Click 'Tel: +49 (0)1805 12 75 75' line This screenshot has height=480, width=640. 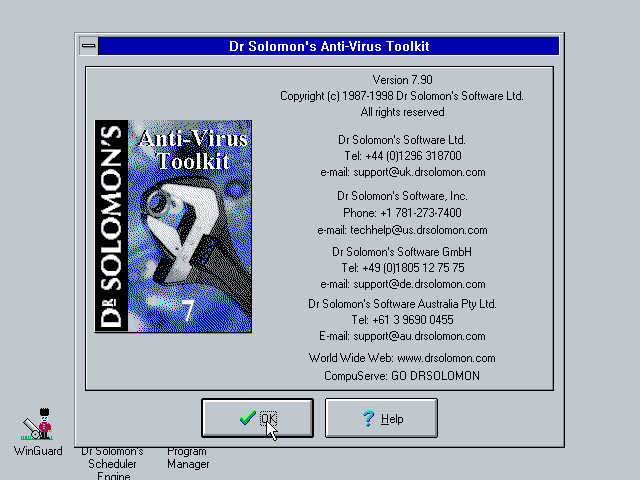coord(402,268)
